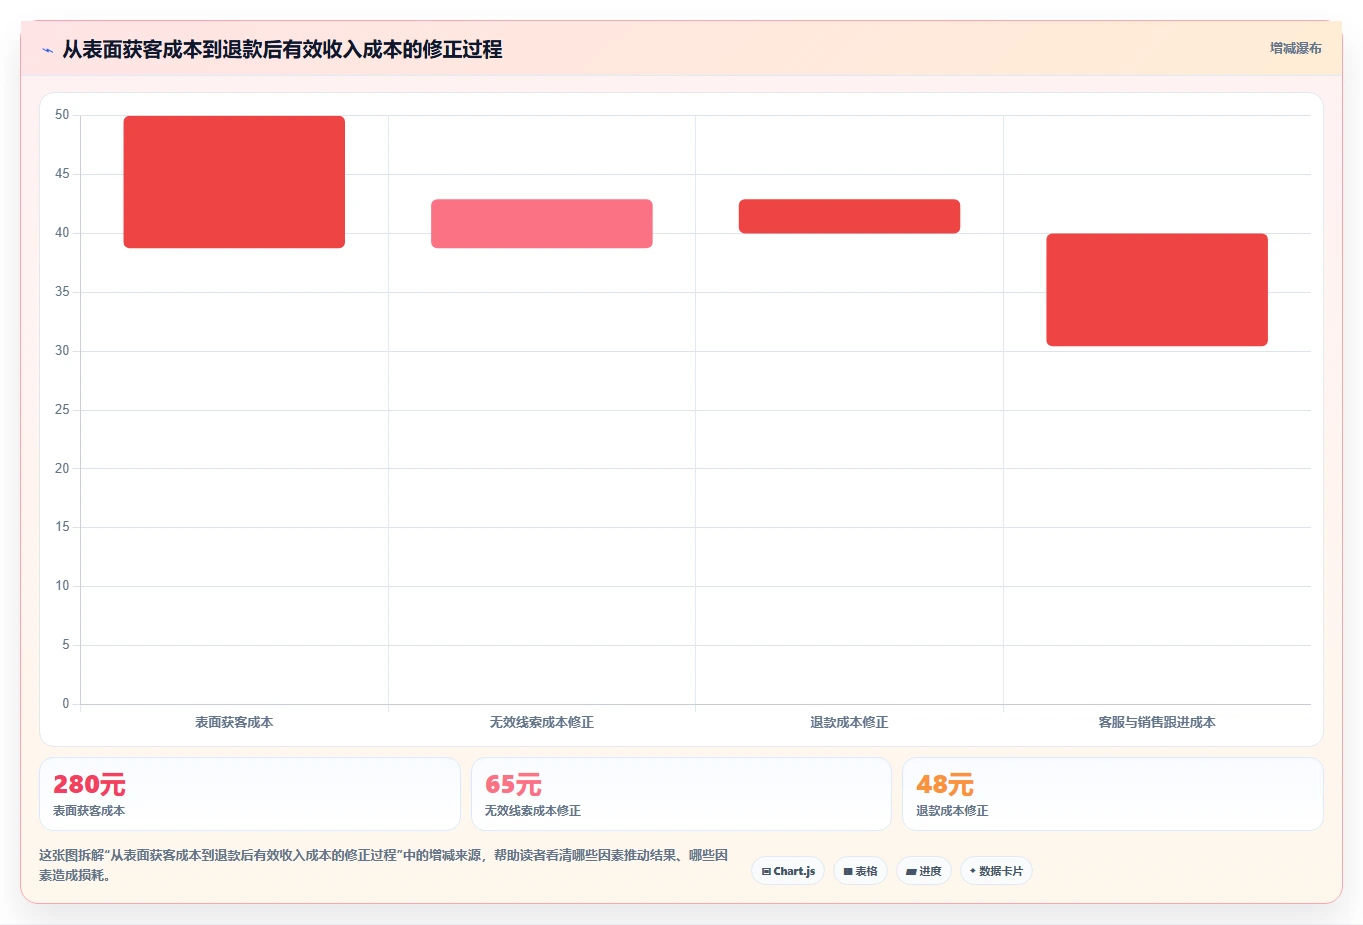Click the y-axis value 15
The height and width of the screenshot is (925, 1363).
pos(62,527)
